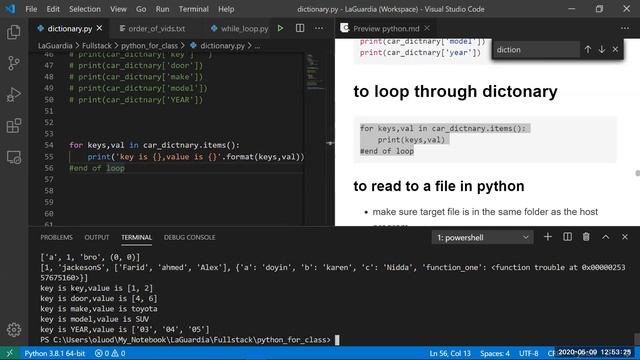Open the Run and Debug view
The height and width of the screenshot is (360, 640).
13,94
